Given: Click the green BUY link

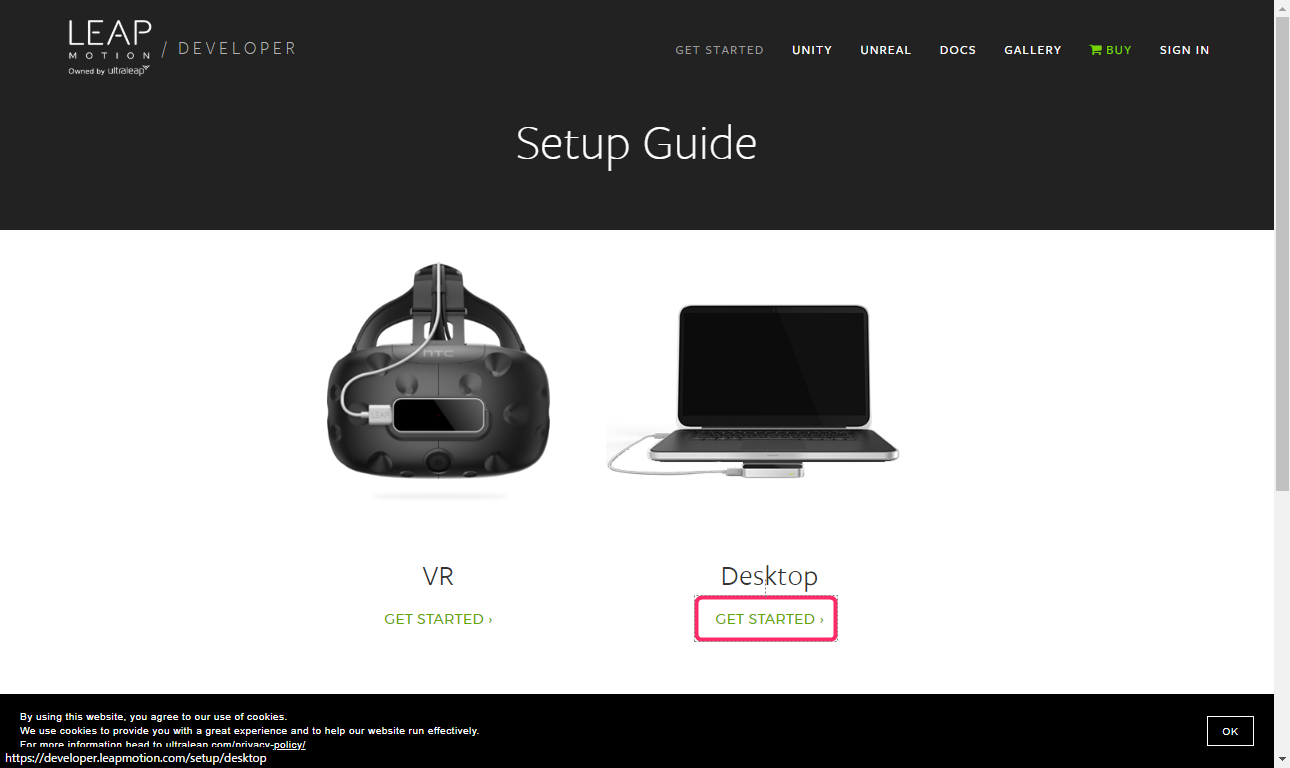Looking at the screenshot, I should (1119, 50).
